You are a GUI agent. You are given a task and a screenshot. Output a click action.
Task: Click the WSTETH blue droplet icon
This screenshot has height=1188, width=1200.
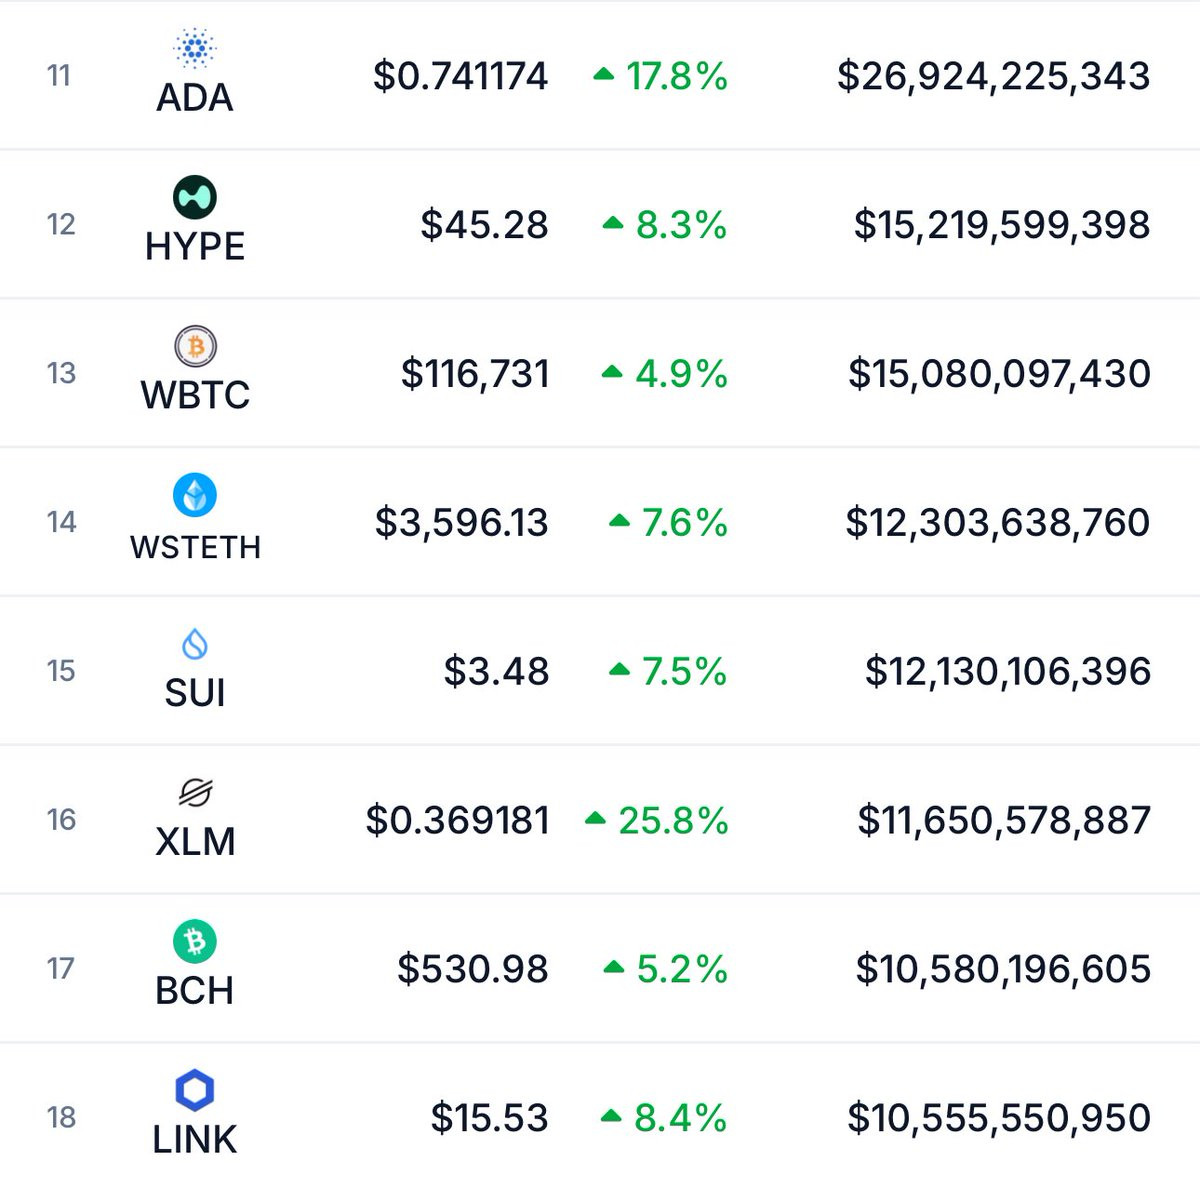coord(195,494)
